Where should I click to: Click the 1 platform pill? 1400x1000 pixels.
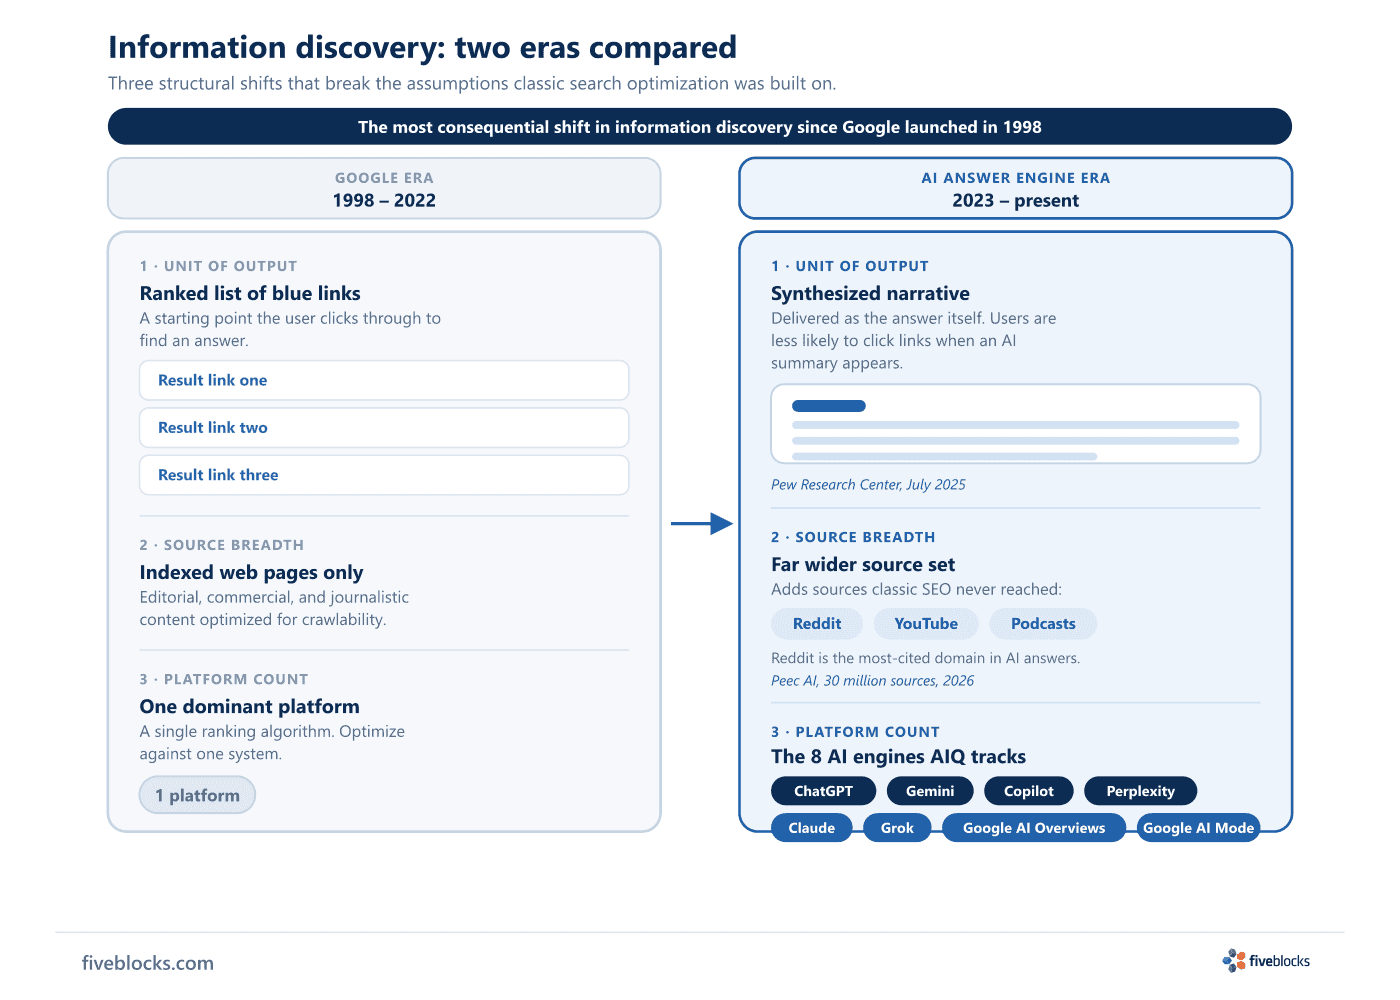[x=197, y=795]
